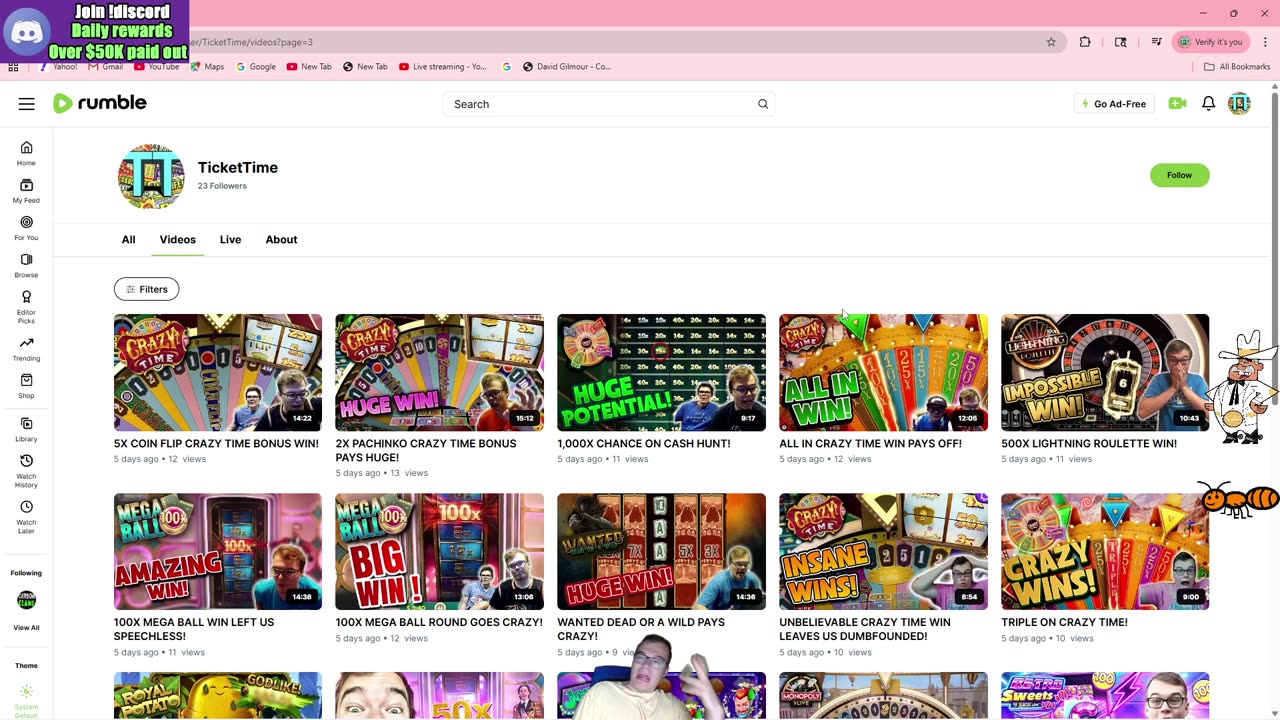This screenshot has height=720, width=1280.
Task: Open Shop in sidebar
Action: point(26,386)
